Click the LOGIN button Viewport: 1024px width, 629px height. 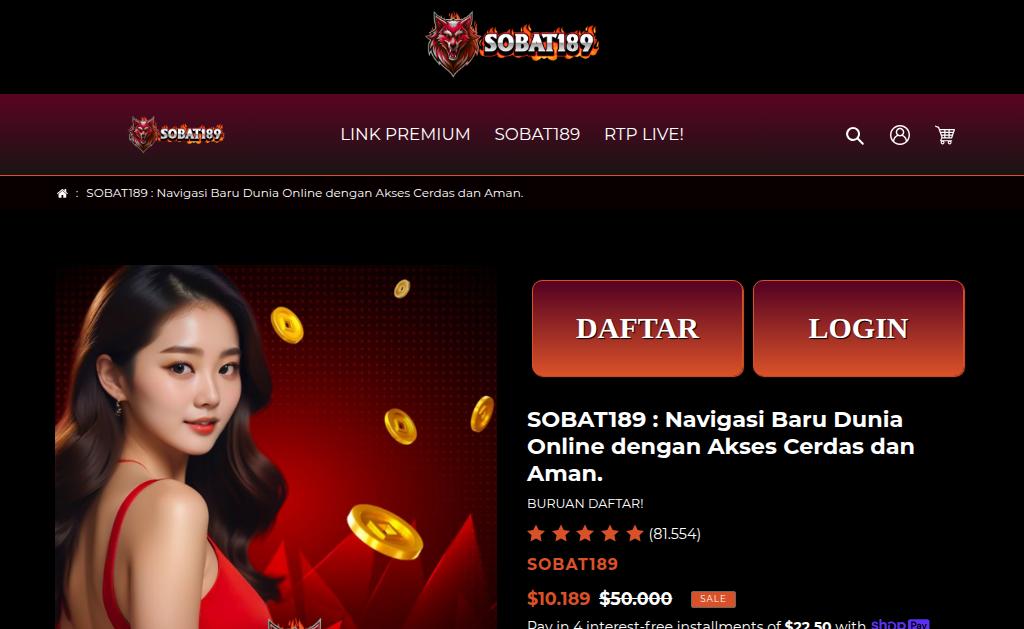[x=858, y=329]
